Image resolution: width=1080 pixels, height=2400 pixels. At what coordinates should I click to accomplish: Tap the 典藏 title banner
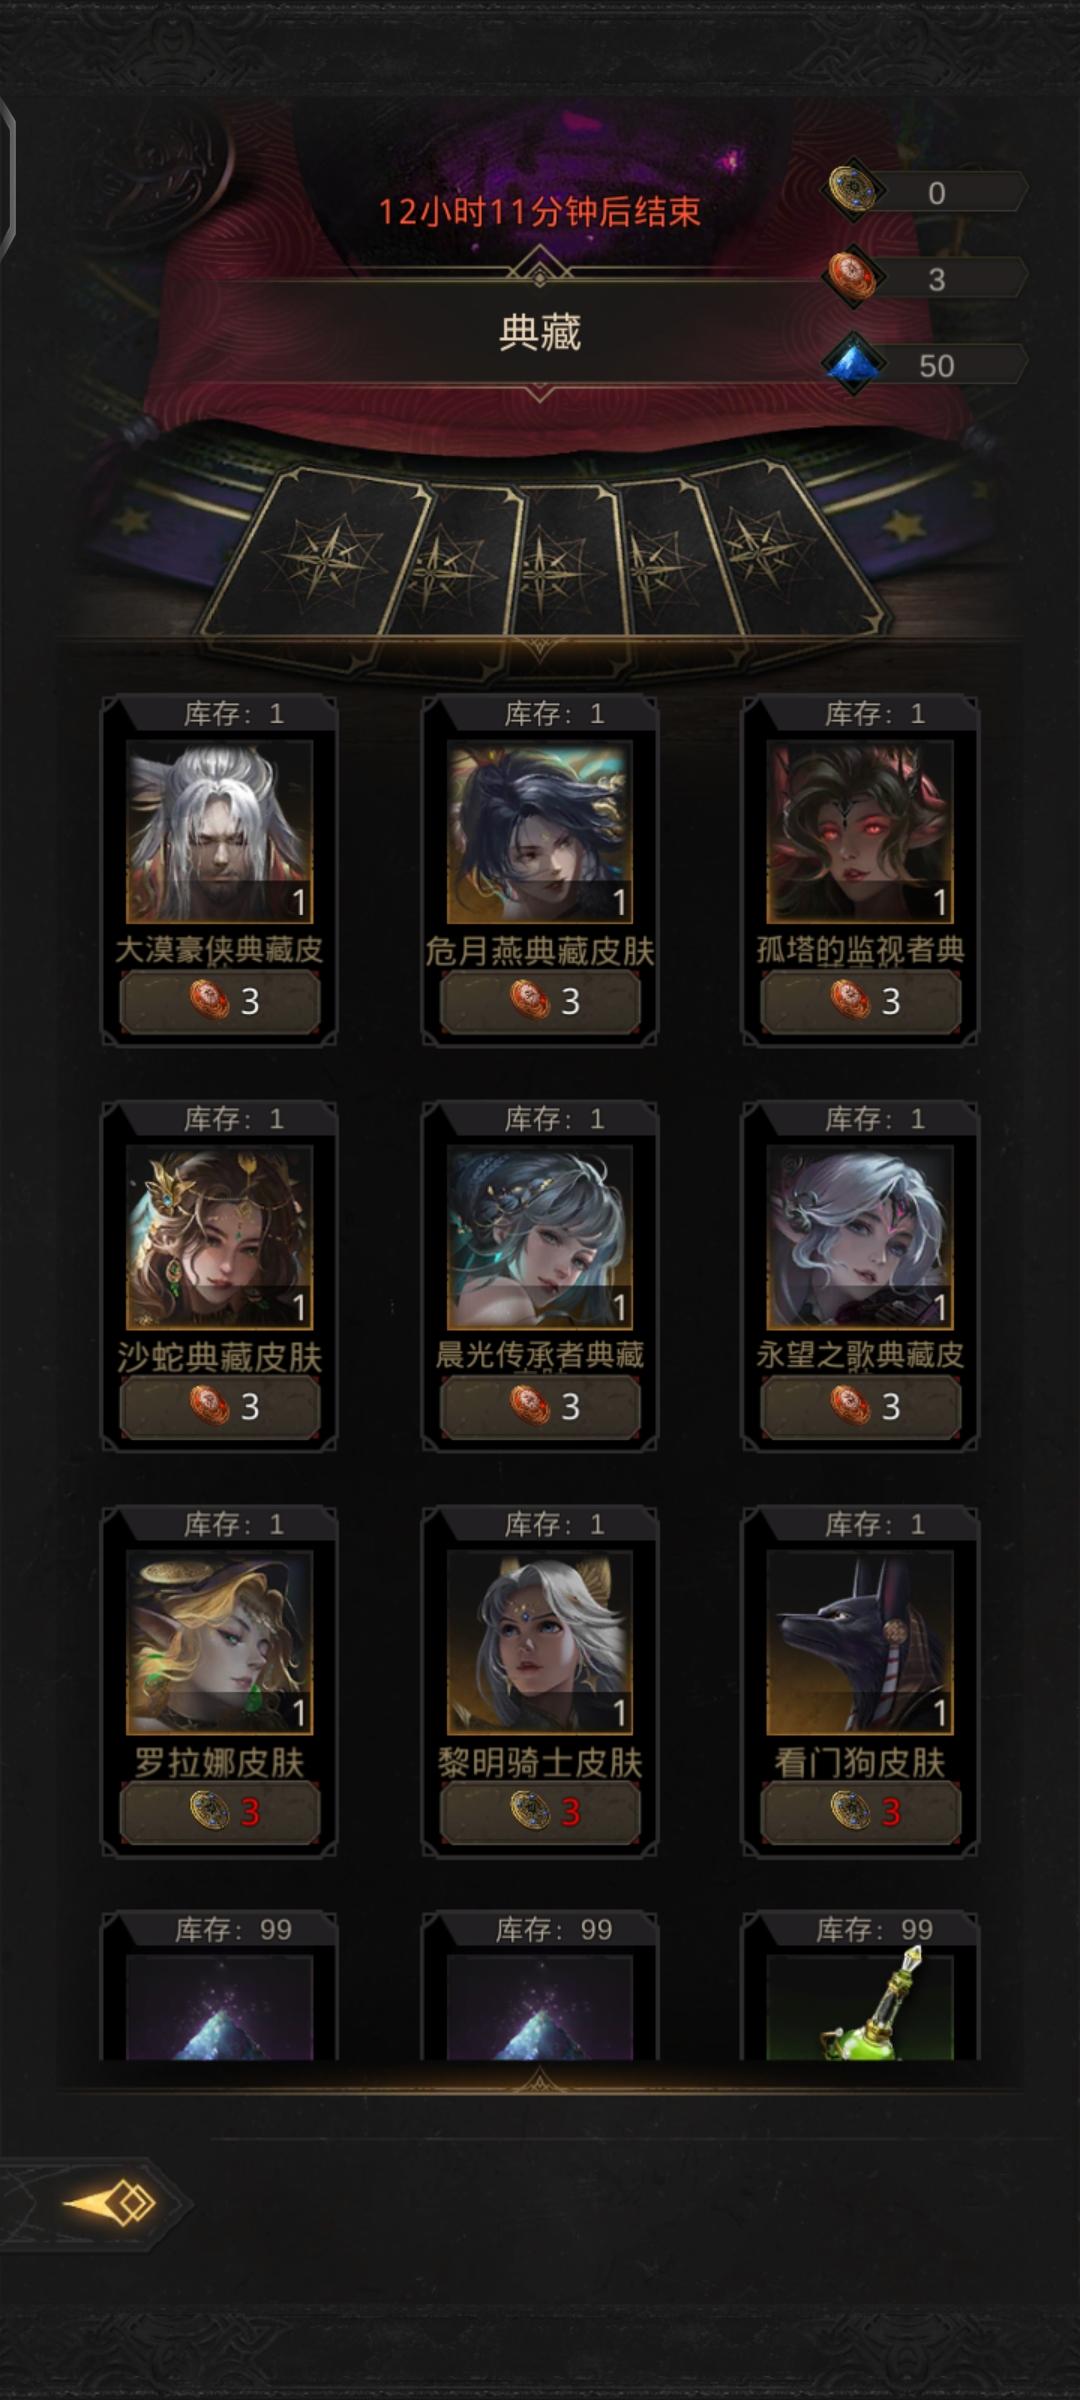click(x=540, y=332)
